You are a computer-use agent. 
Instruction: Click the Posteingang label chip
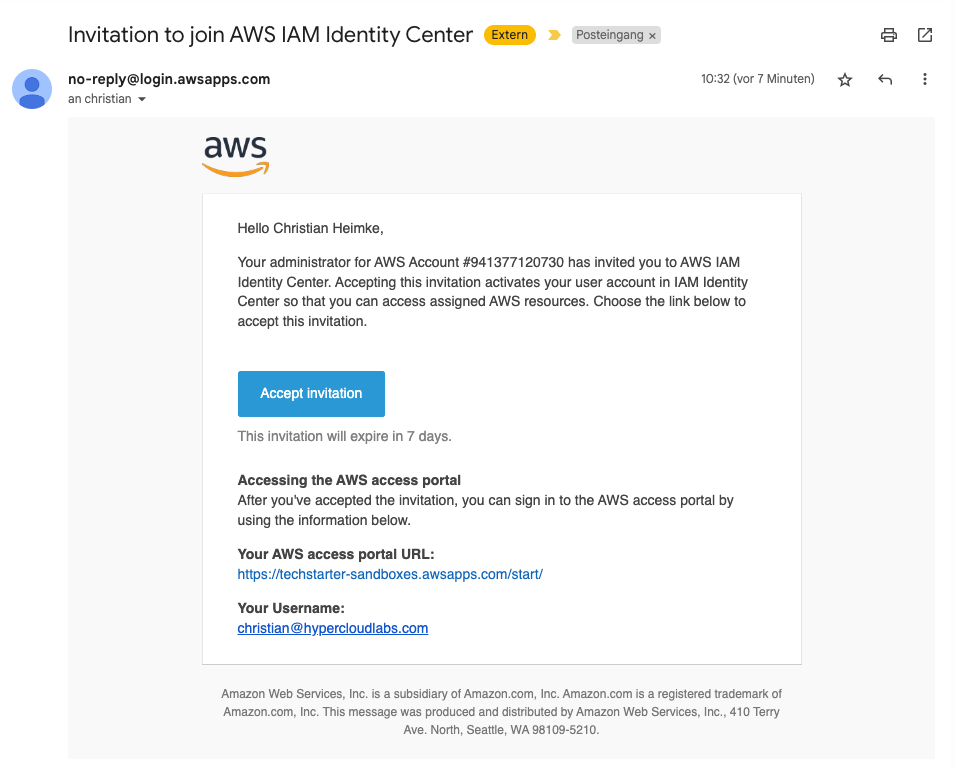[610, 35]
